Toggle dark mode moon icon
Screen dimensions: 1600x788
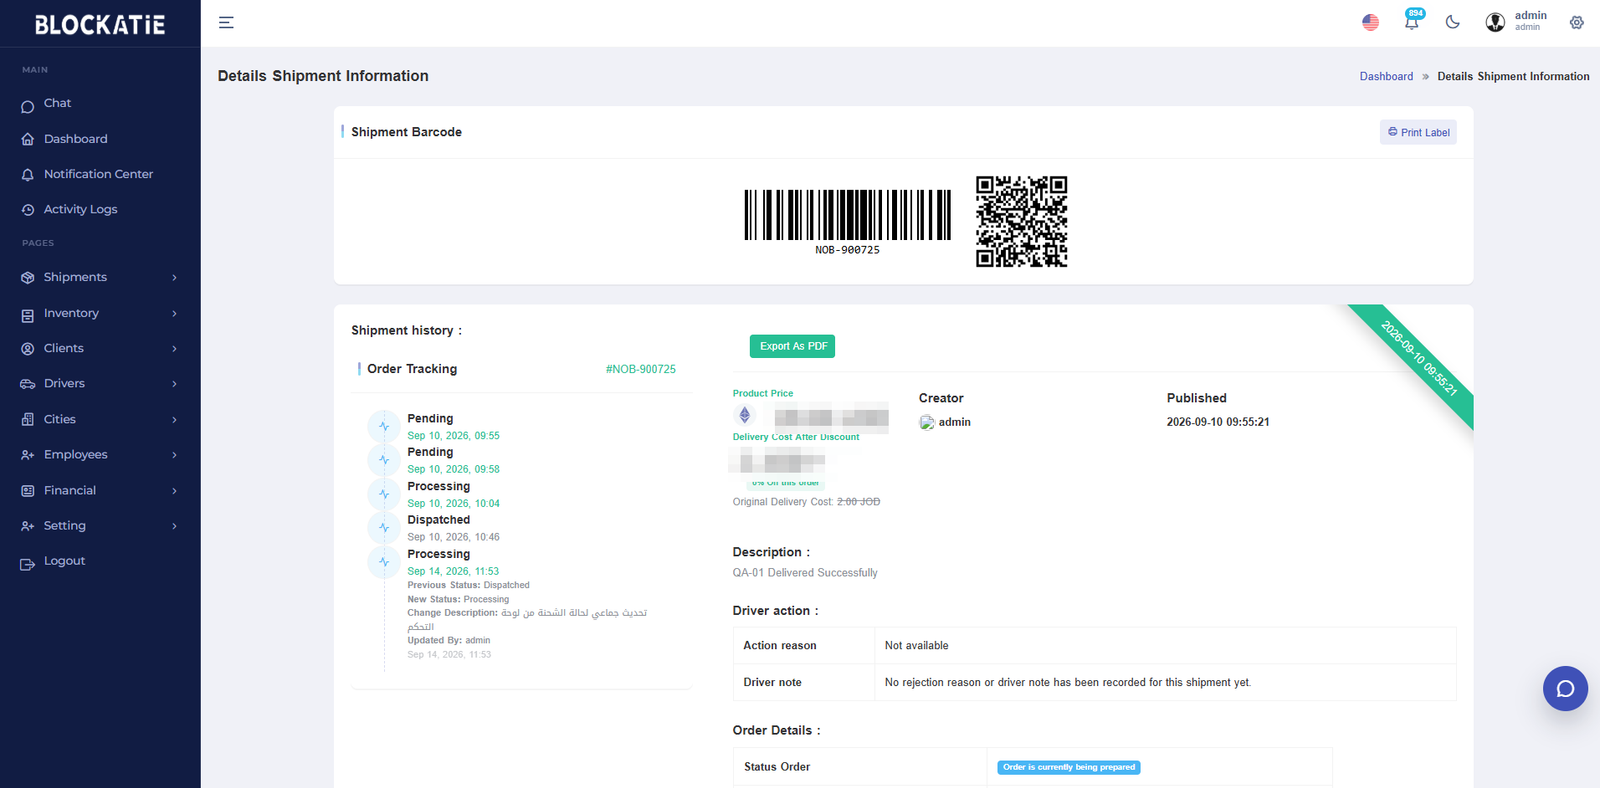pyautogui.click(x=1453, y=22)
